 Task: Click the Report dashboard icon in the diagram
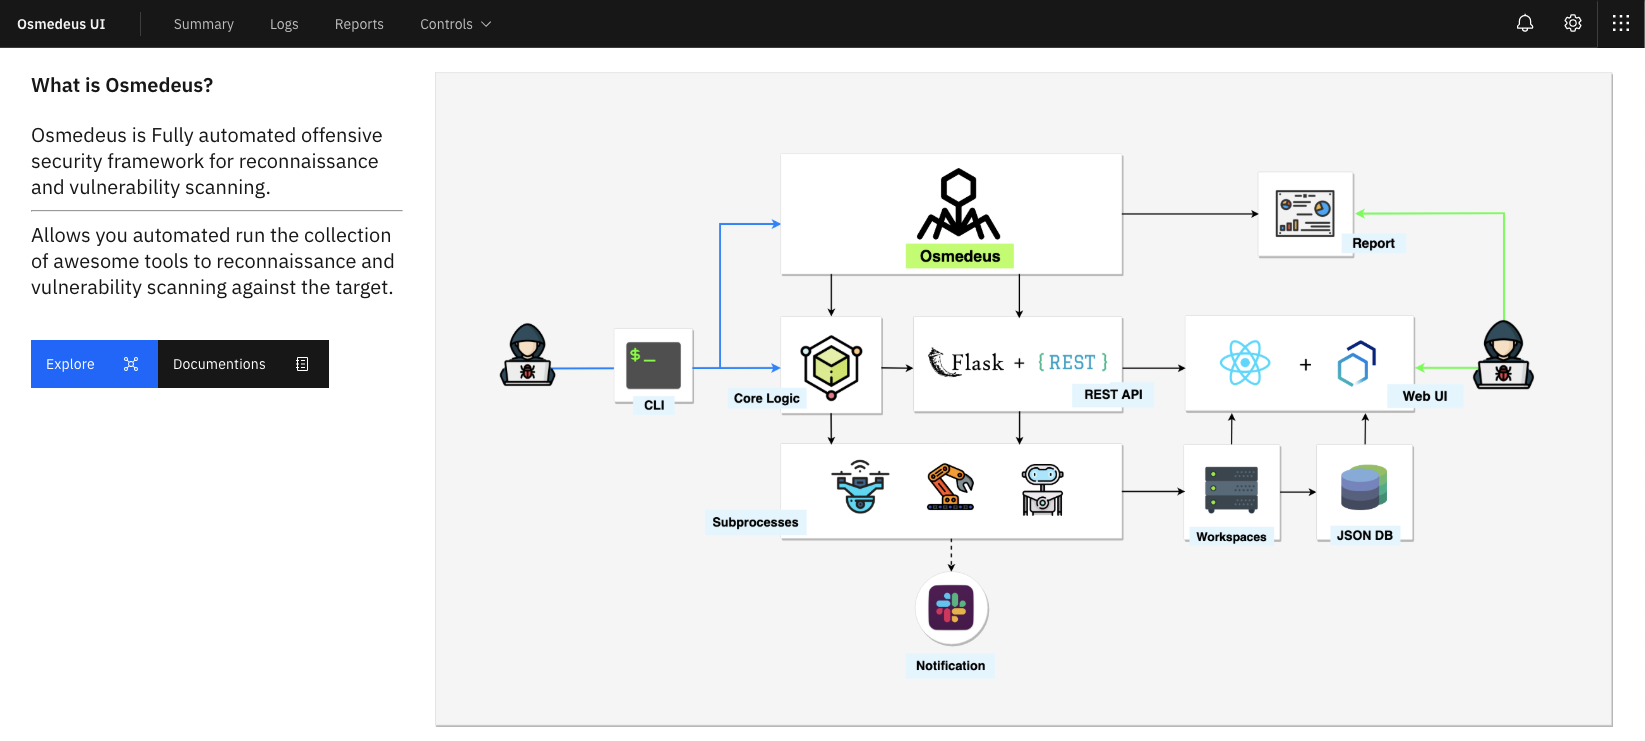[1304, 213]
